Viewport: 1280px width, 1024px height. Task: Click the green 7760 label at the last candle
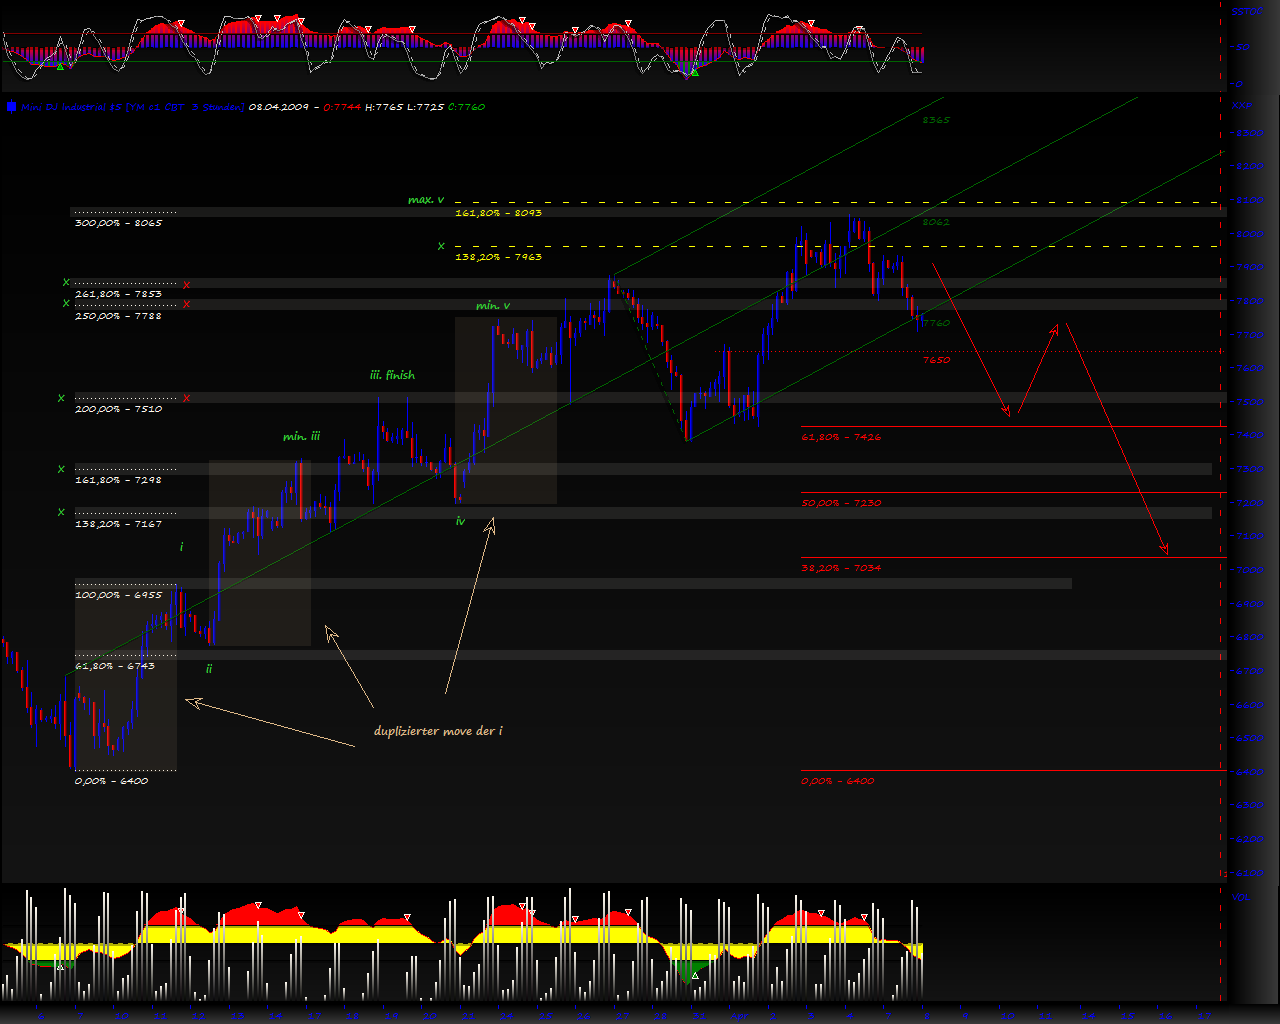pos(936,323)
